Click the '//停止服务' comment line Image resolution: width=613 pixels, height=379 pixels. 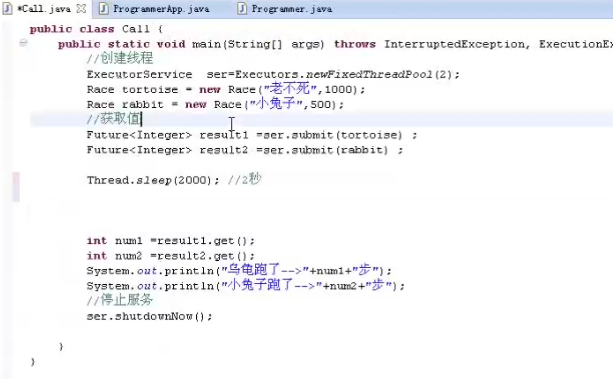click(x=120, y=300)
